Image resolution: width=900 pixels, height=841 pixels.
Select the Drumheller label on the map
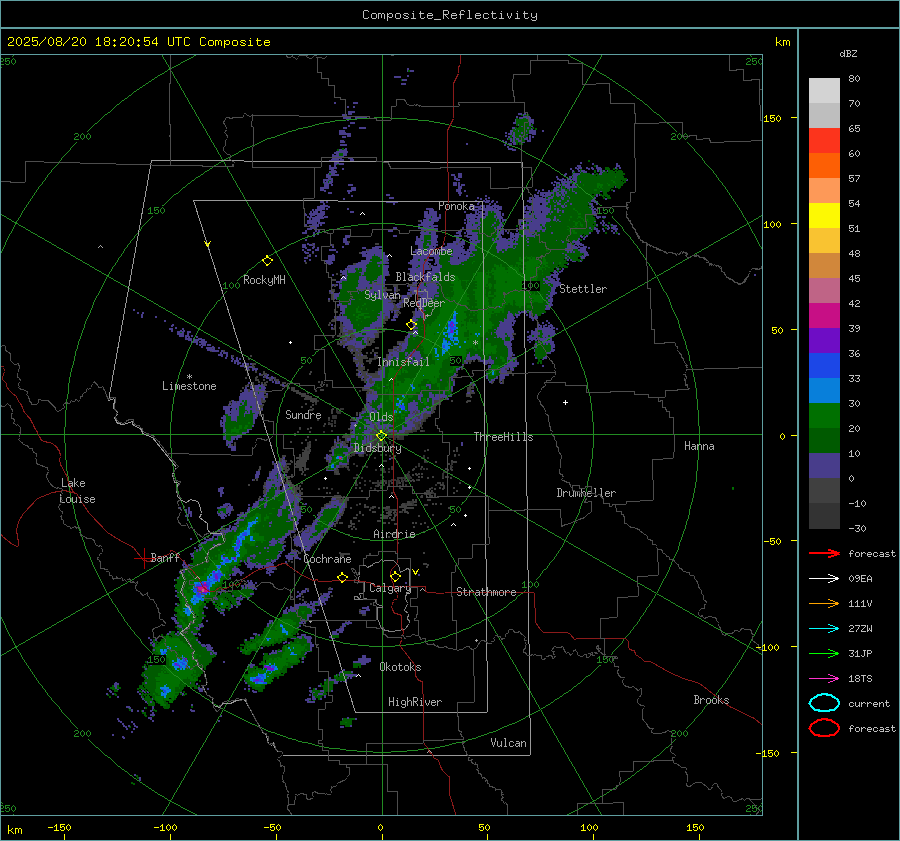point(586,493)
